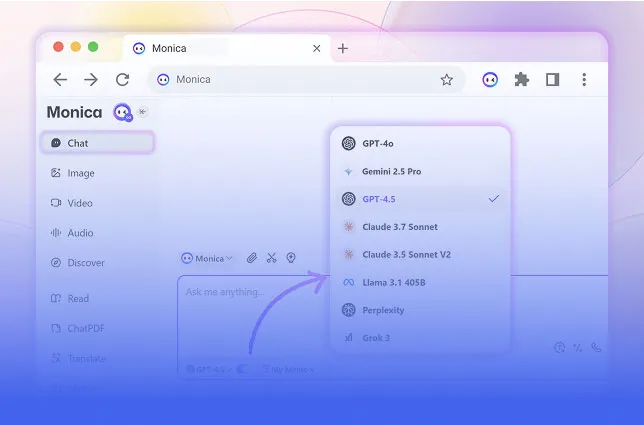Open a new browser tab
The width and height of the screenshot is (644, 425).
[x=343, y=48]
